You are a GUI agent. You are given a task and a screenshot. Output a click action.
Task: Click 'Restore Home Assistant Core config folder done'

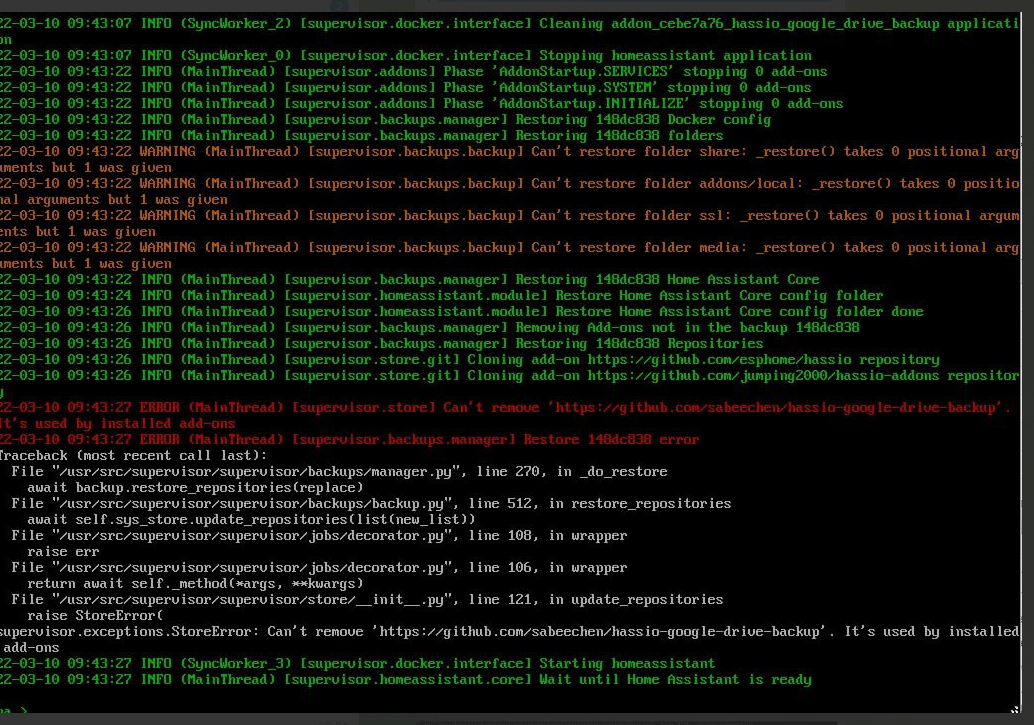(739, 311)
